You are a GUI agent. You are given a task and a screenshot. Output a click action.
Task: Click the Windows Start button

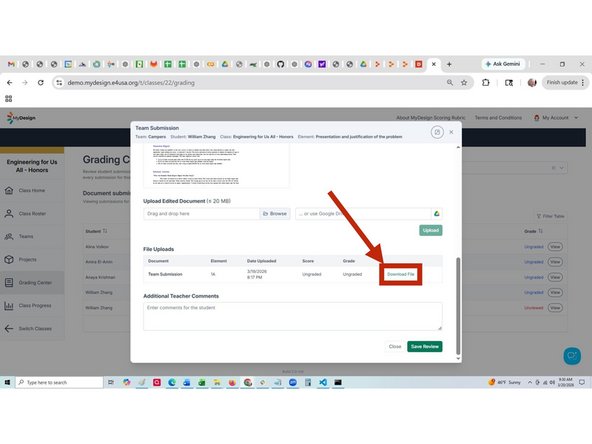coord(7,382)
